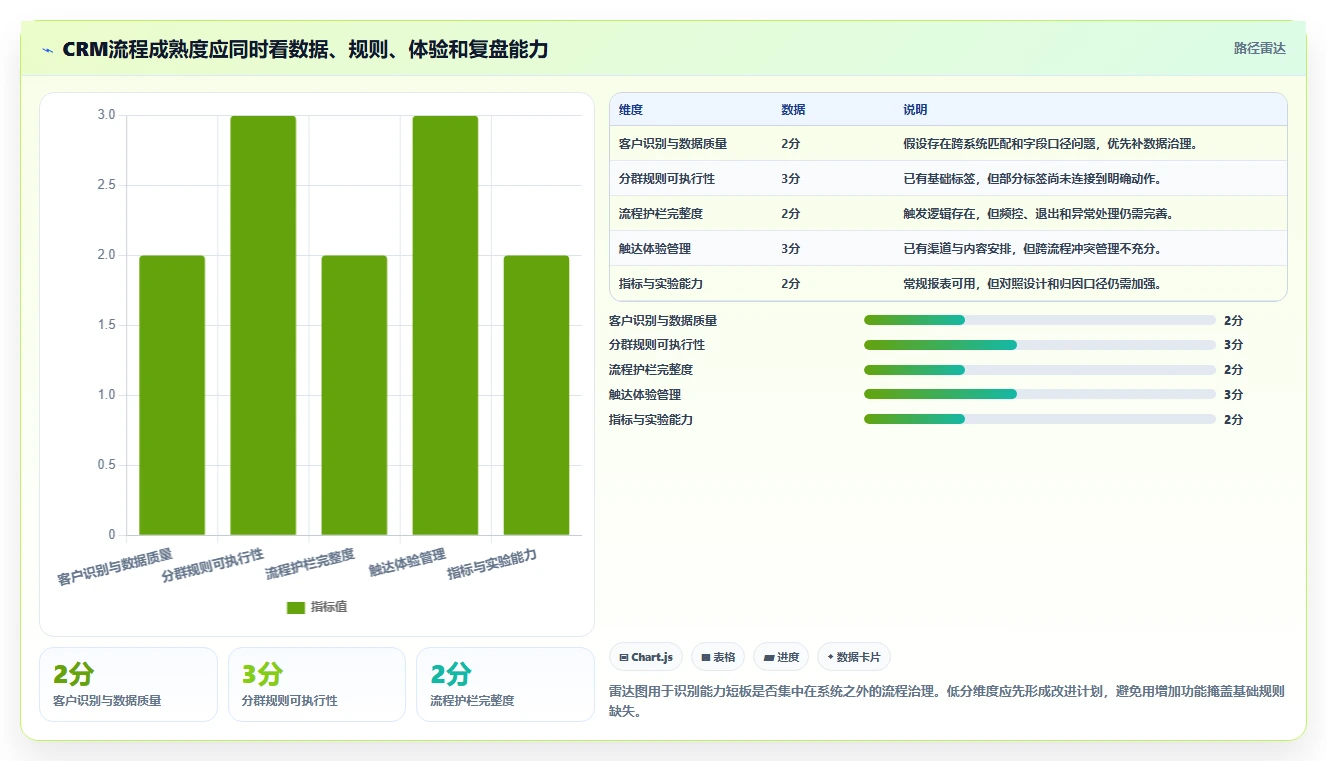This screenshot has width=1327, height=761.
Task: Select the 表格 tag chip
Action: coord(718,657)
